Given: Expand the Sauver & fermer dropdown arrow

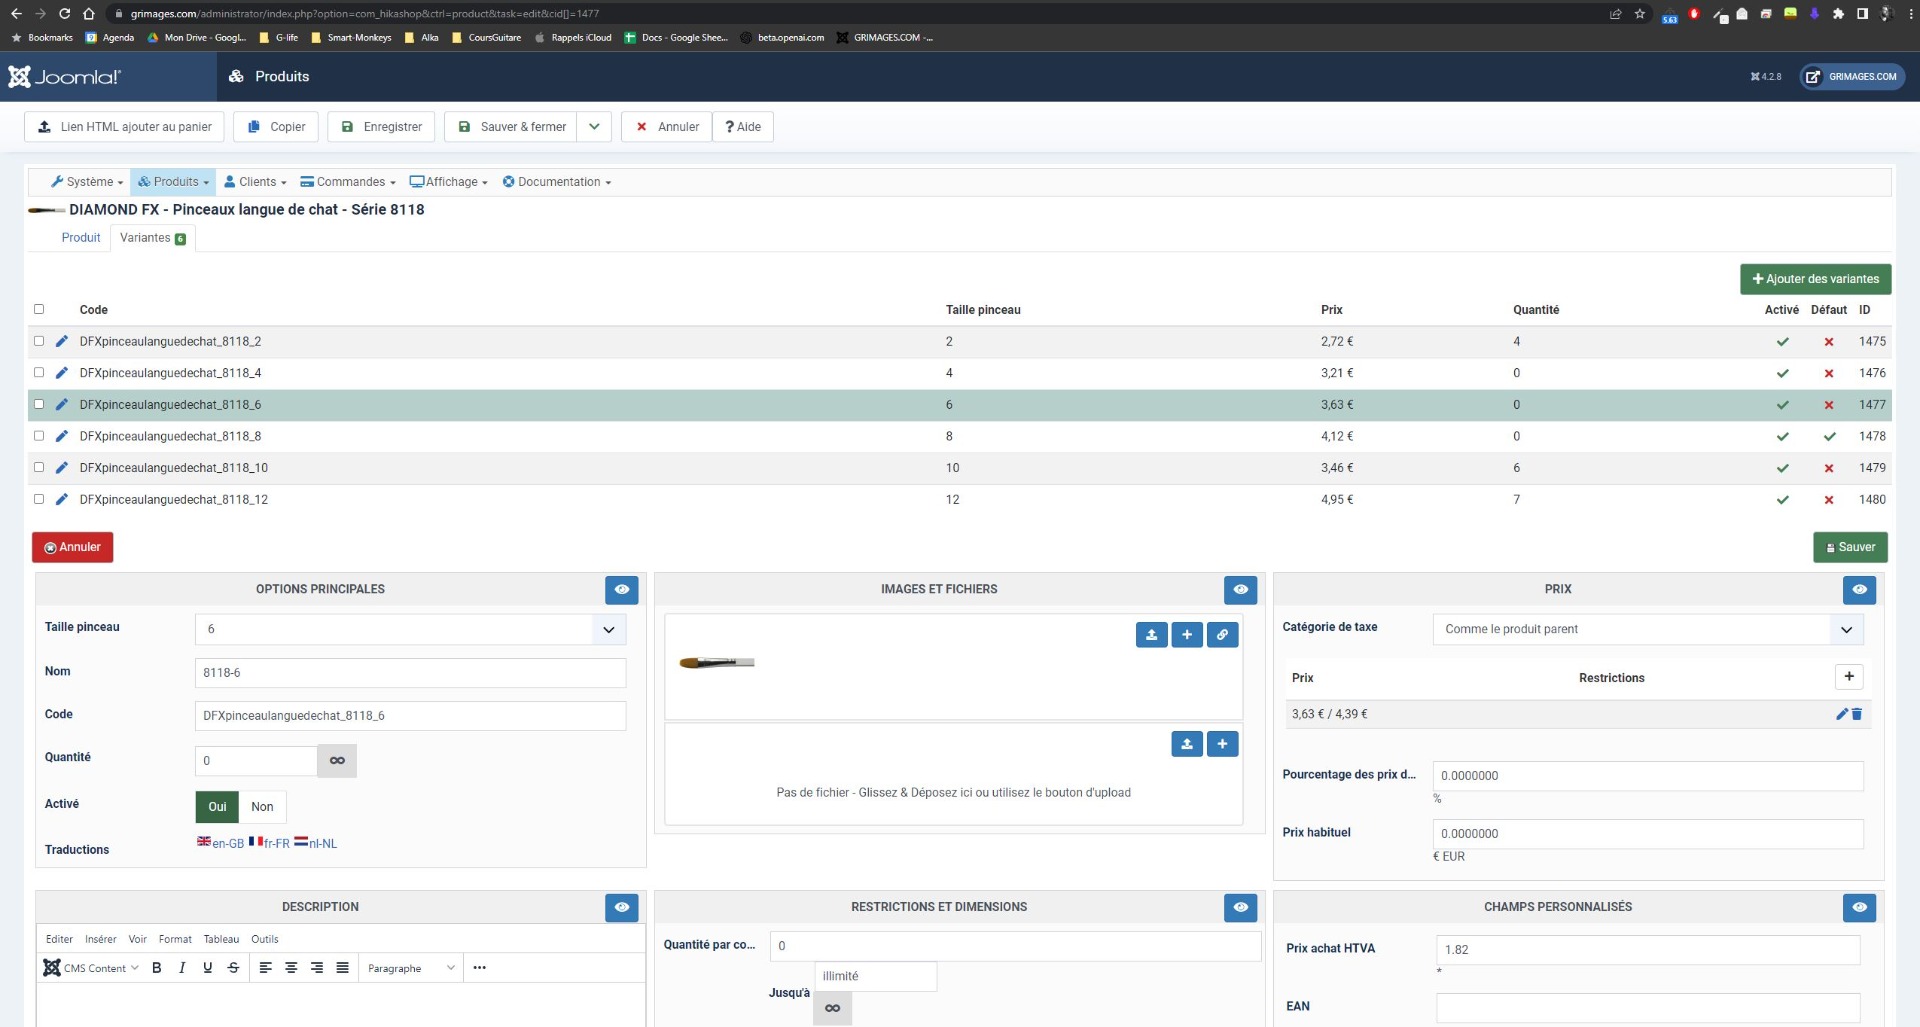Looking at the screenshot, I should click(594, 127).
